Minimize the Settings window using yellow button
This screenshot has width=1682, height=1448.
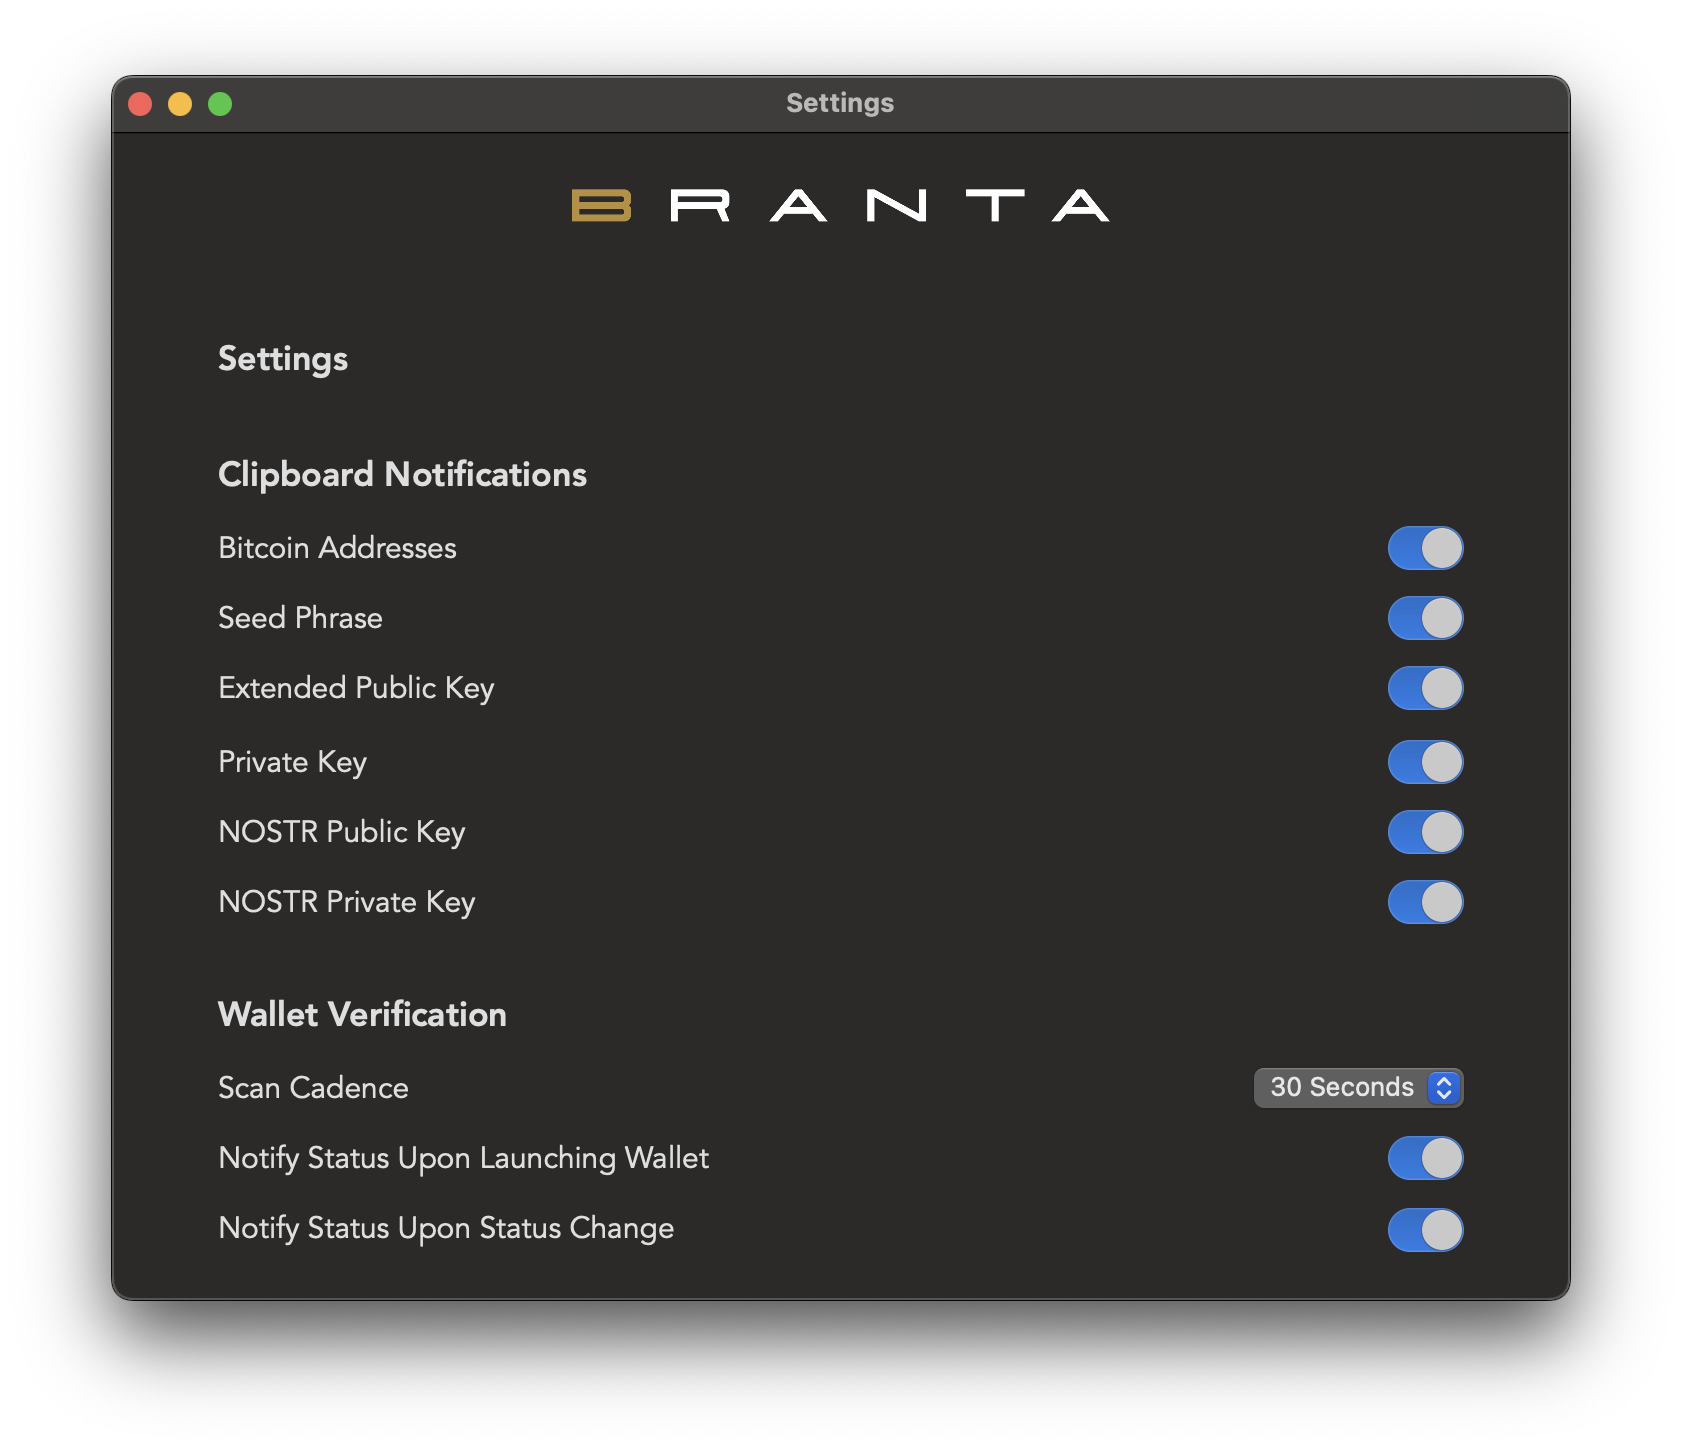tap(180, 104)
